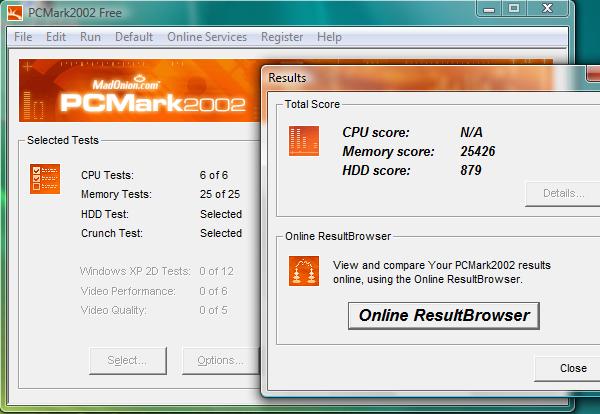
Task: Close the PCMark2002 Free window
Action: [x=547, y=8]
